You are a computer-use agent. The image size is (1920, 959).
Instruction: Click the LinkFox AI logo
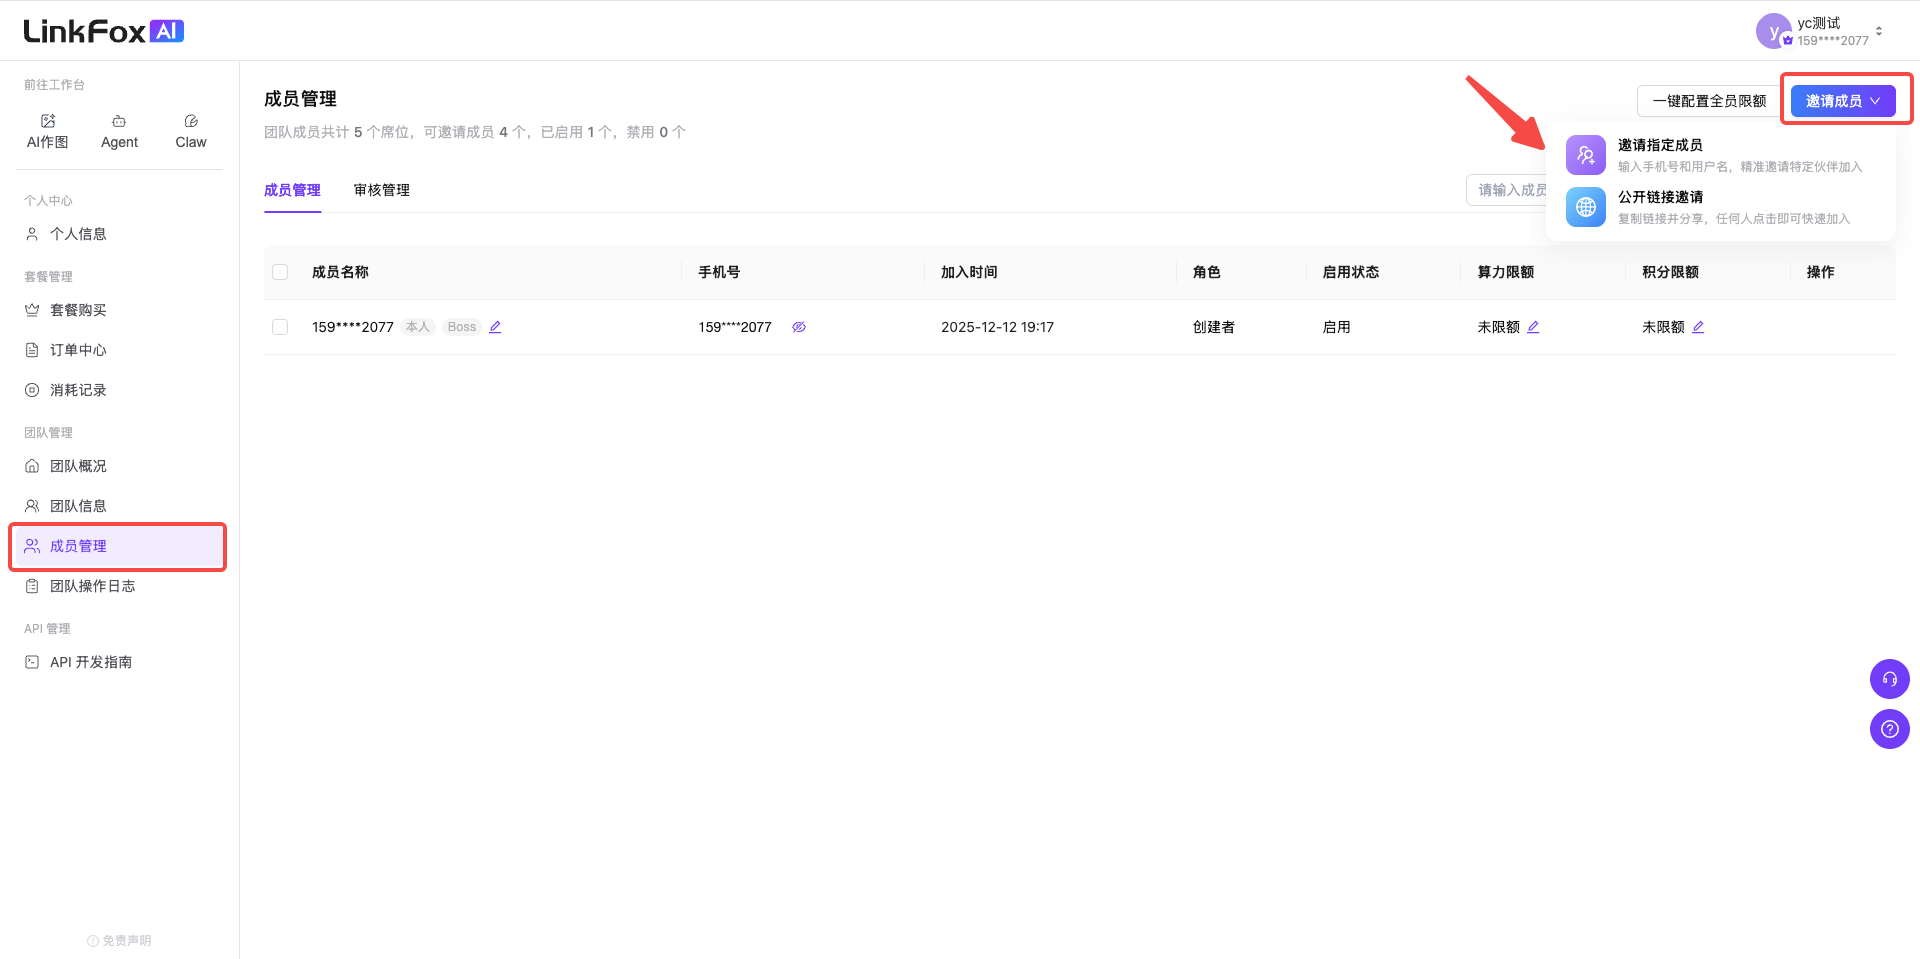click(x=104, y=31)
